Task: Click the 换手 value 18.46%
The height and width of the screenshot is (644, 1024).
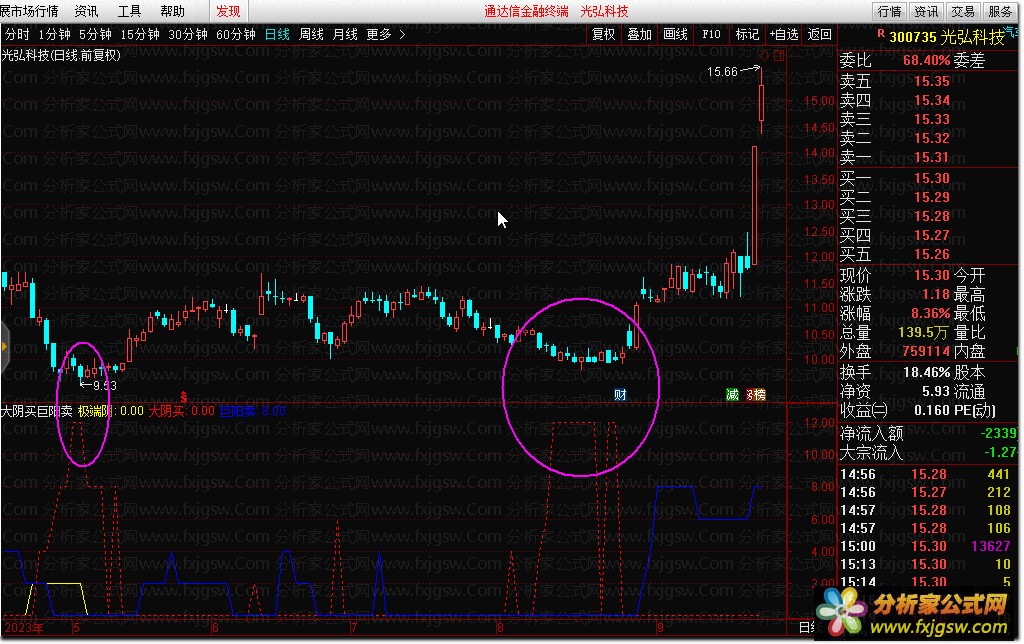Action: [927, 373]
